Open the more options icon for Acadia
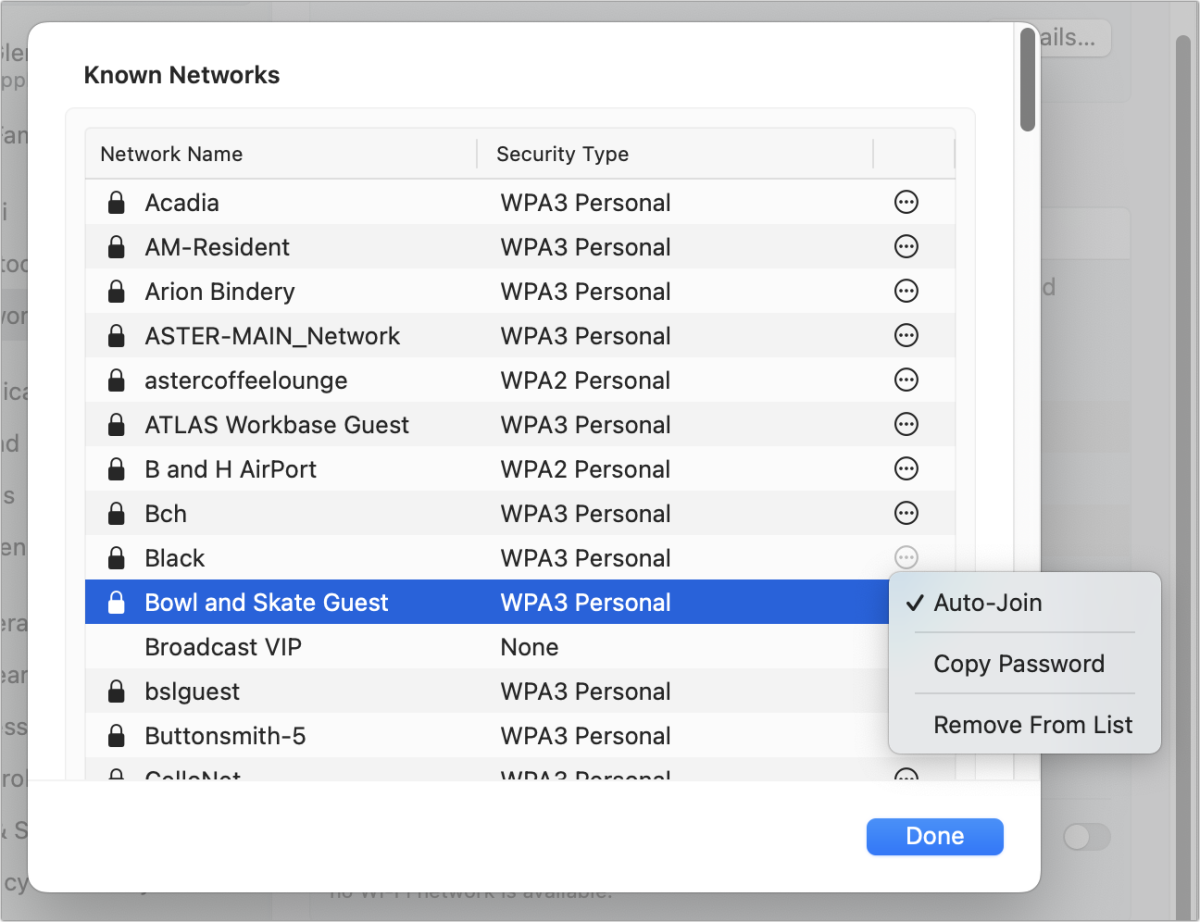The image size is (1200, 922). 906,203
